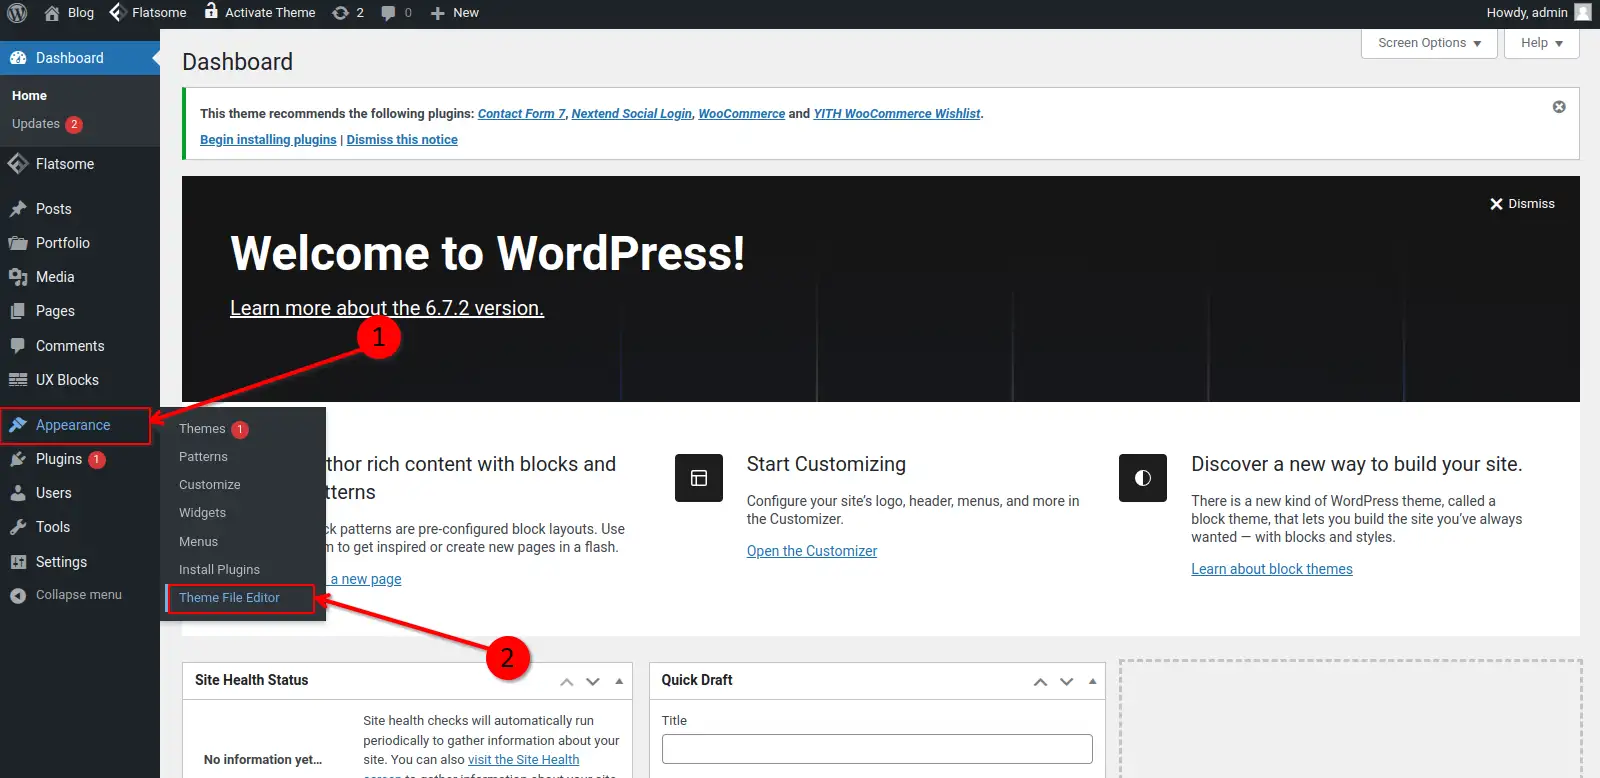This screenshot has height=778, width=1600.
Task: Click the 'Welcome to WordPress!' heading
Action: (x=488, y=253)
